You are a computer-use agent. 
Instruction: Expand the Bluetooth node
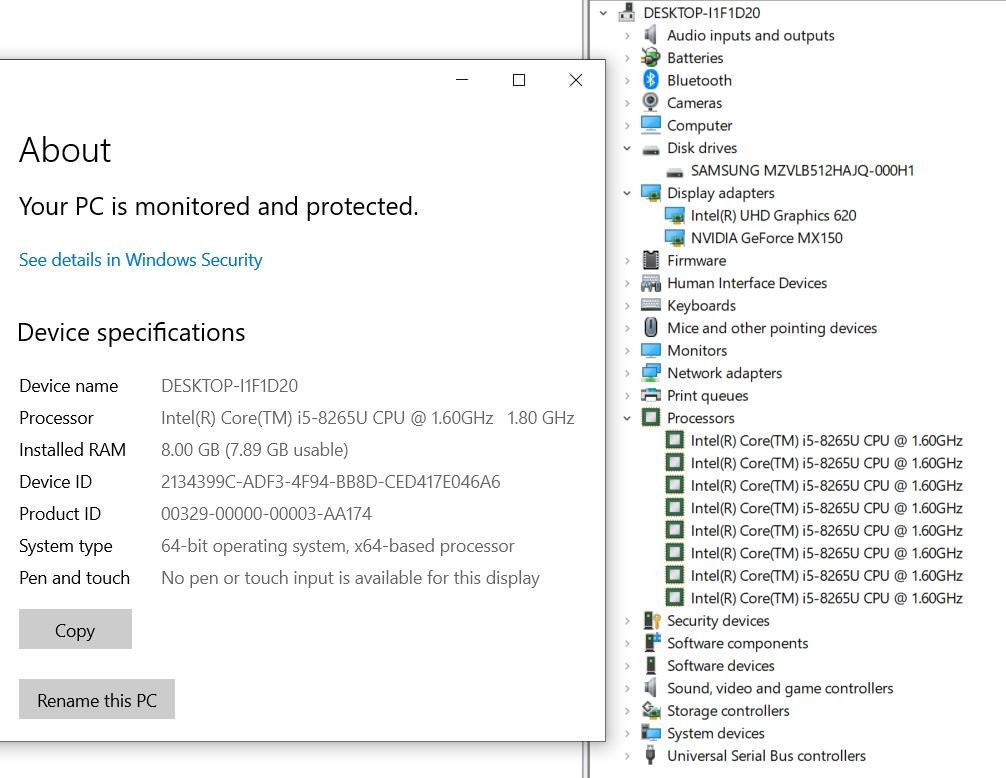point(627,80)
